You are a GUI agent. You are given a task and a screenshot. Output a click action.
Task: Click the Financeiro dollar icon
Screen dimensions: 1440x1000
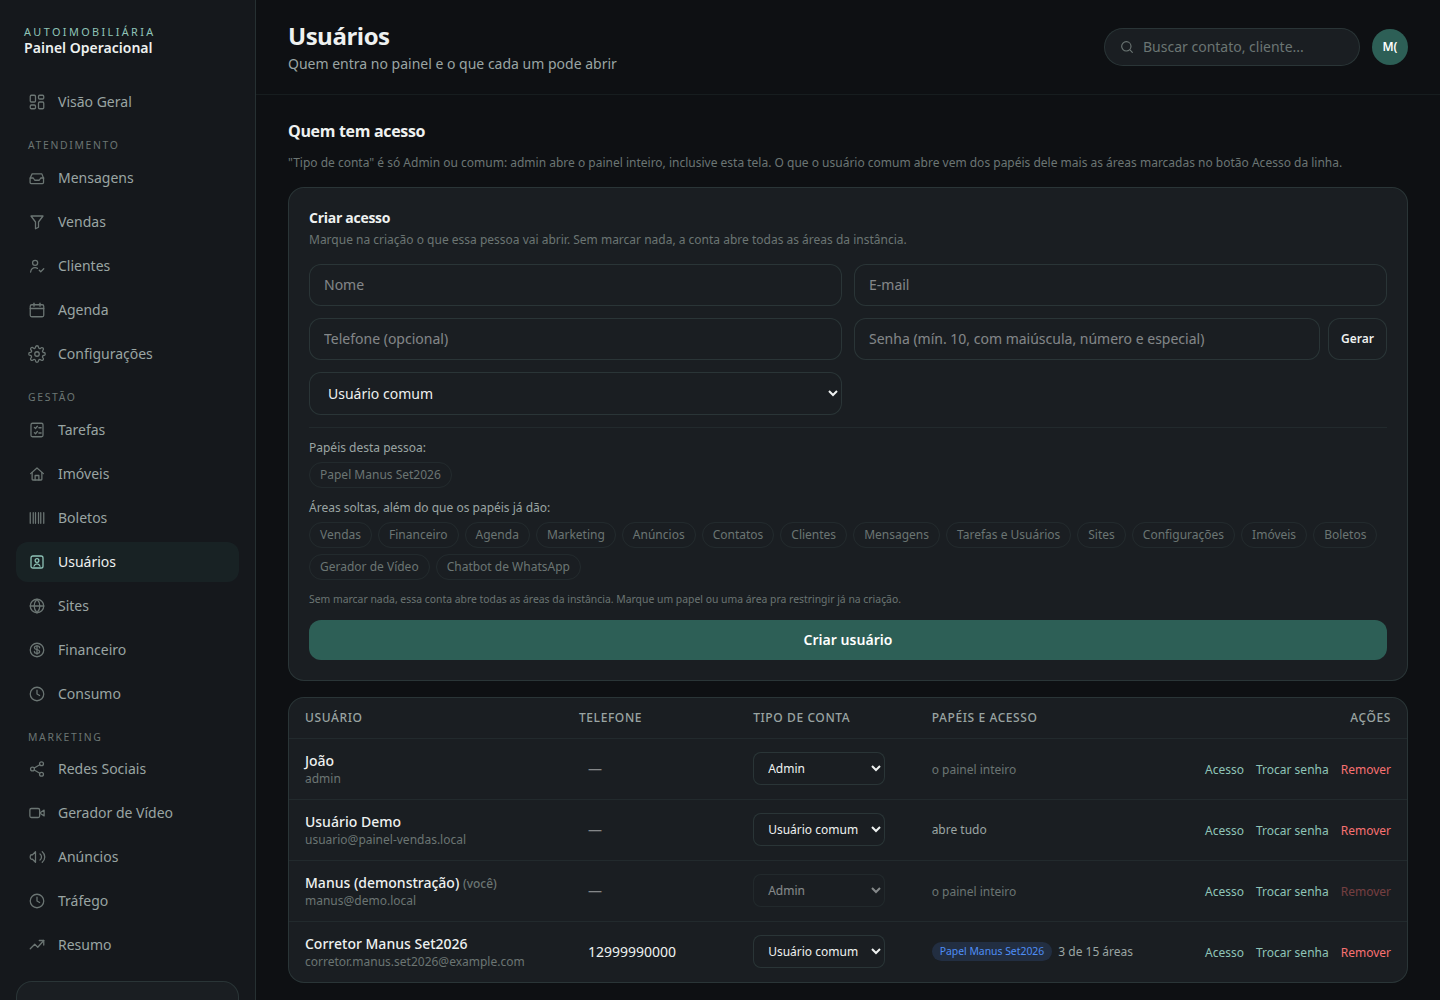[37, 650]
